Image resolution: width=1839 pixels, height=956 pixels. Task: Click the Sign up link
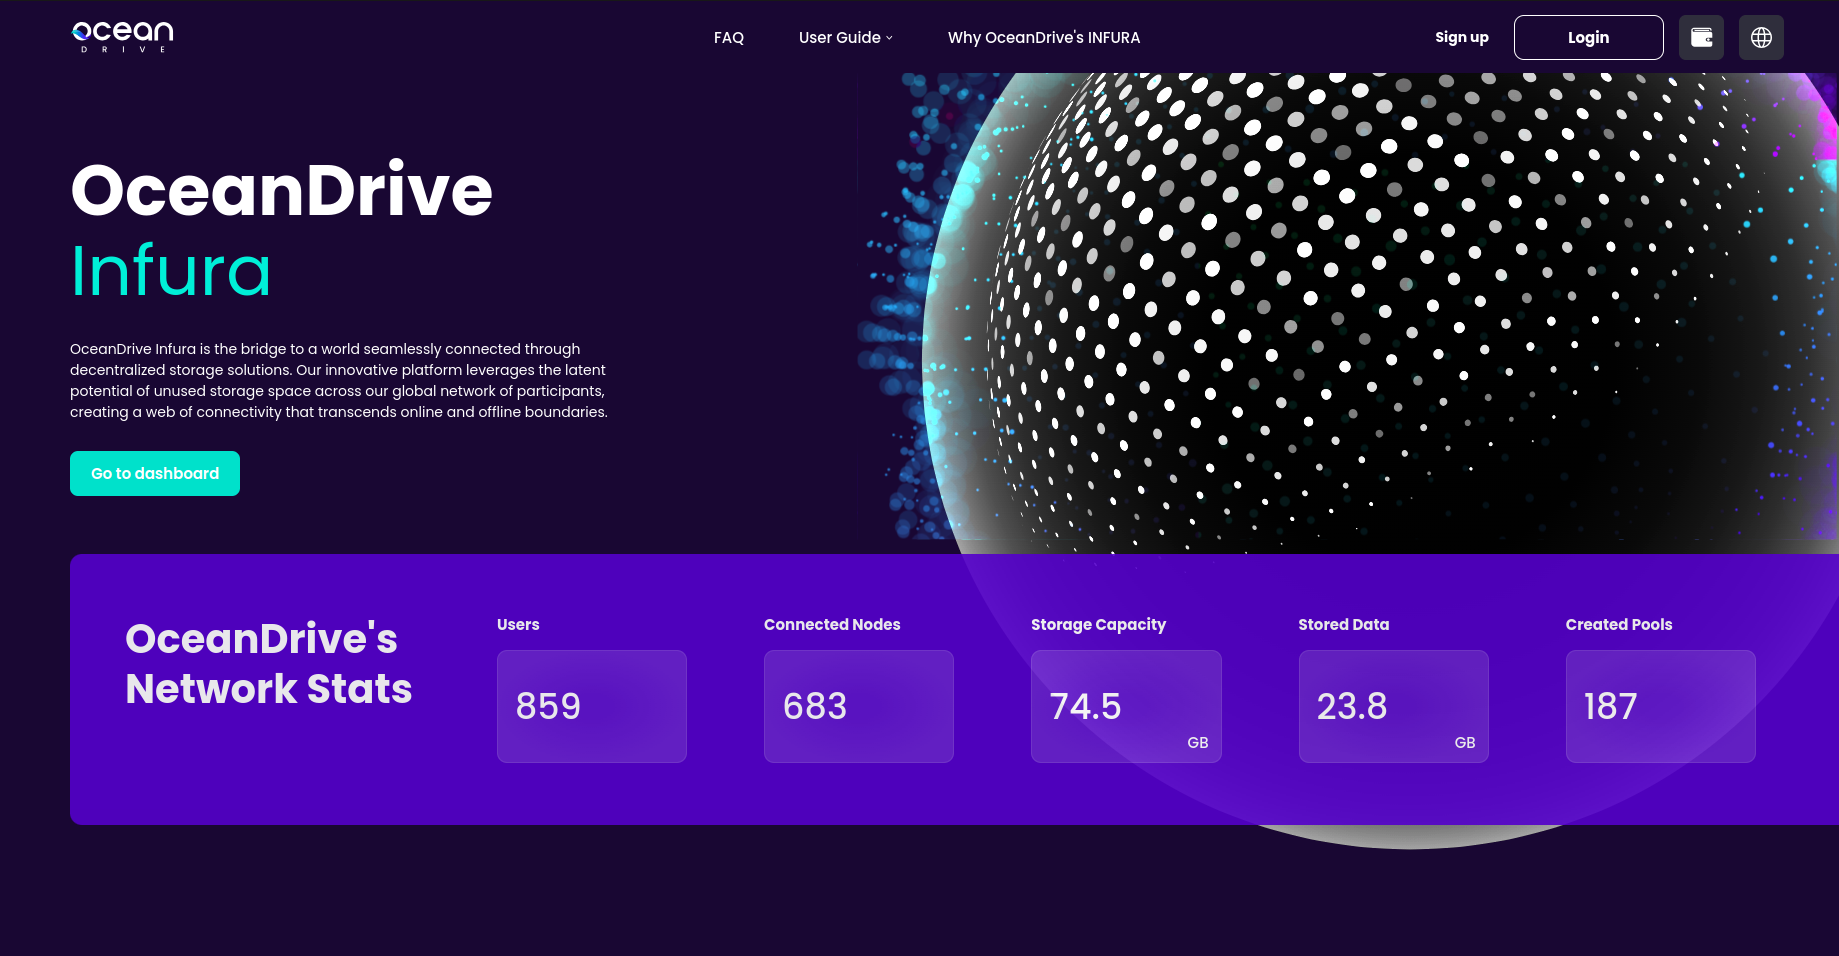pyautogui.click(x=1462, y=37)
